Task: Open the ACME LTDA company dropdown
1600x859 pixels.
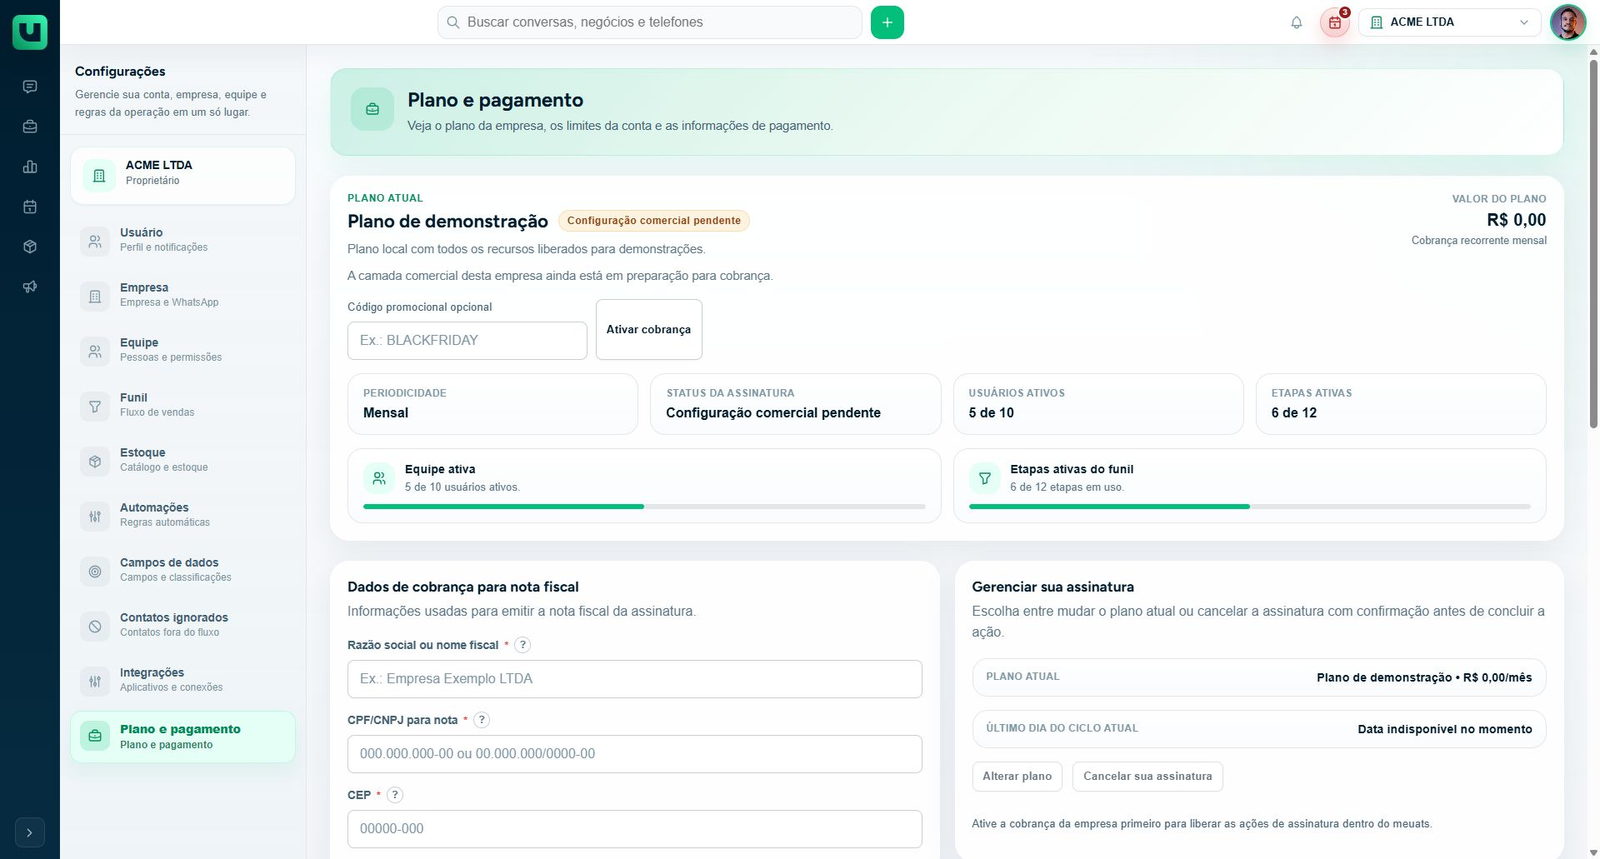Action: pyautogui.click(x=1450, y=22)
